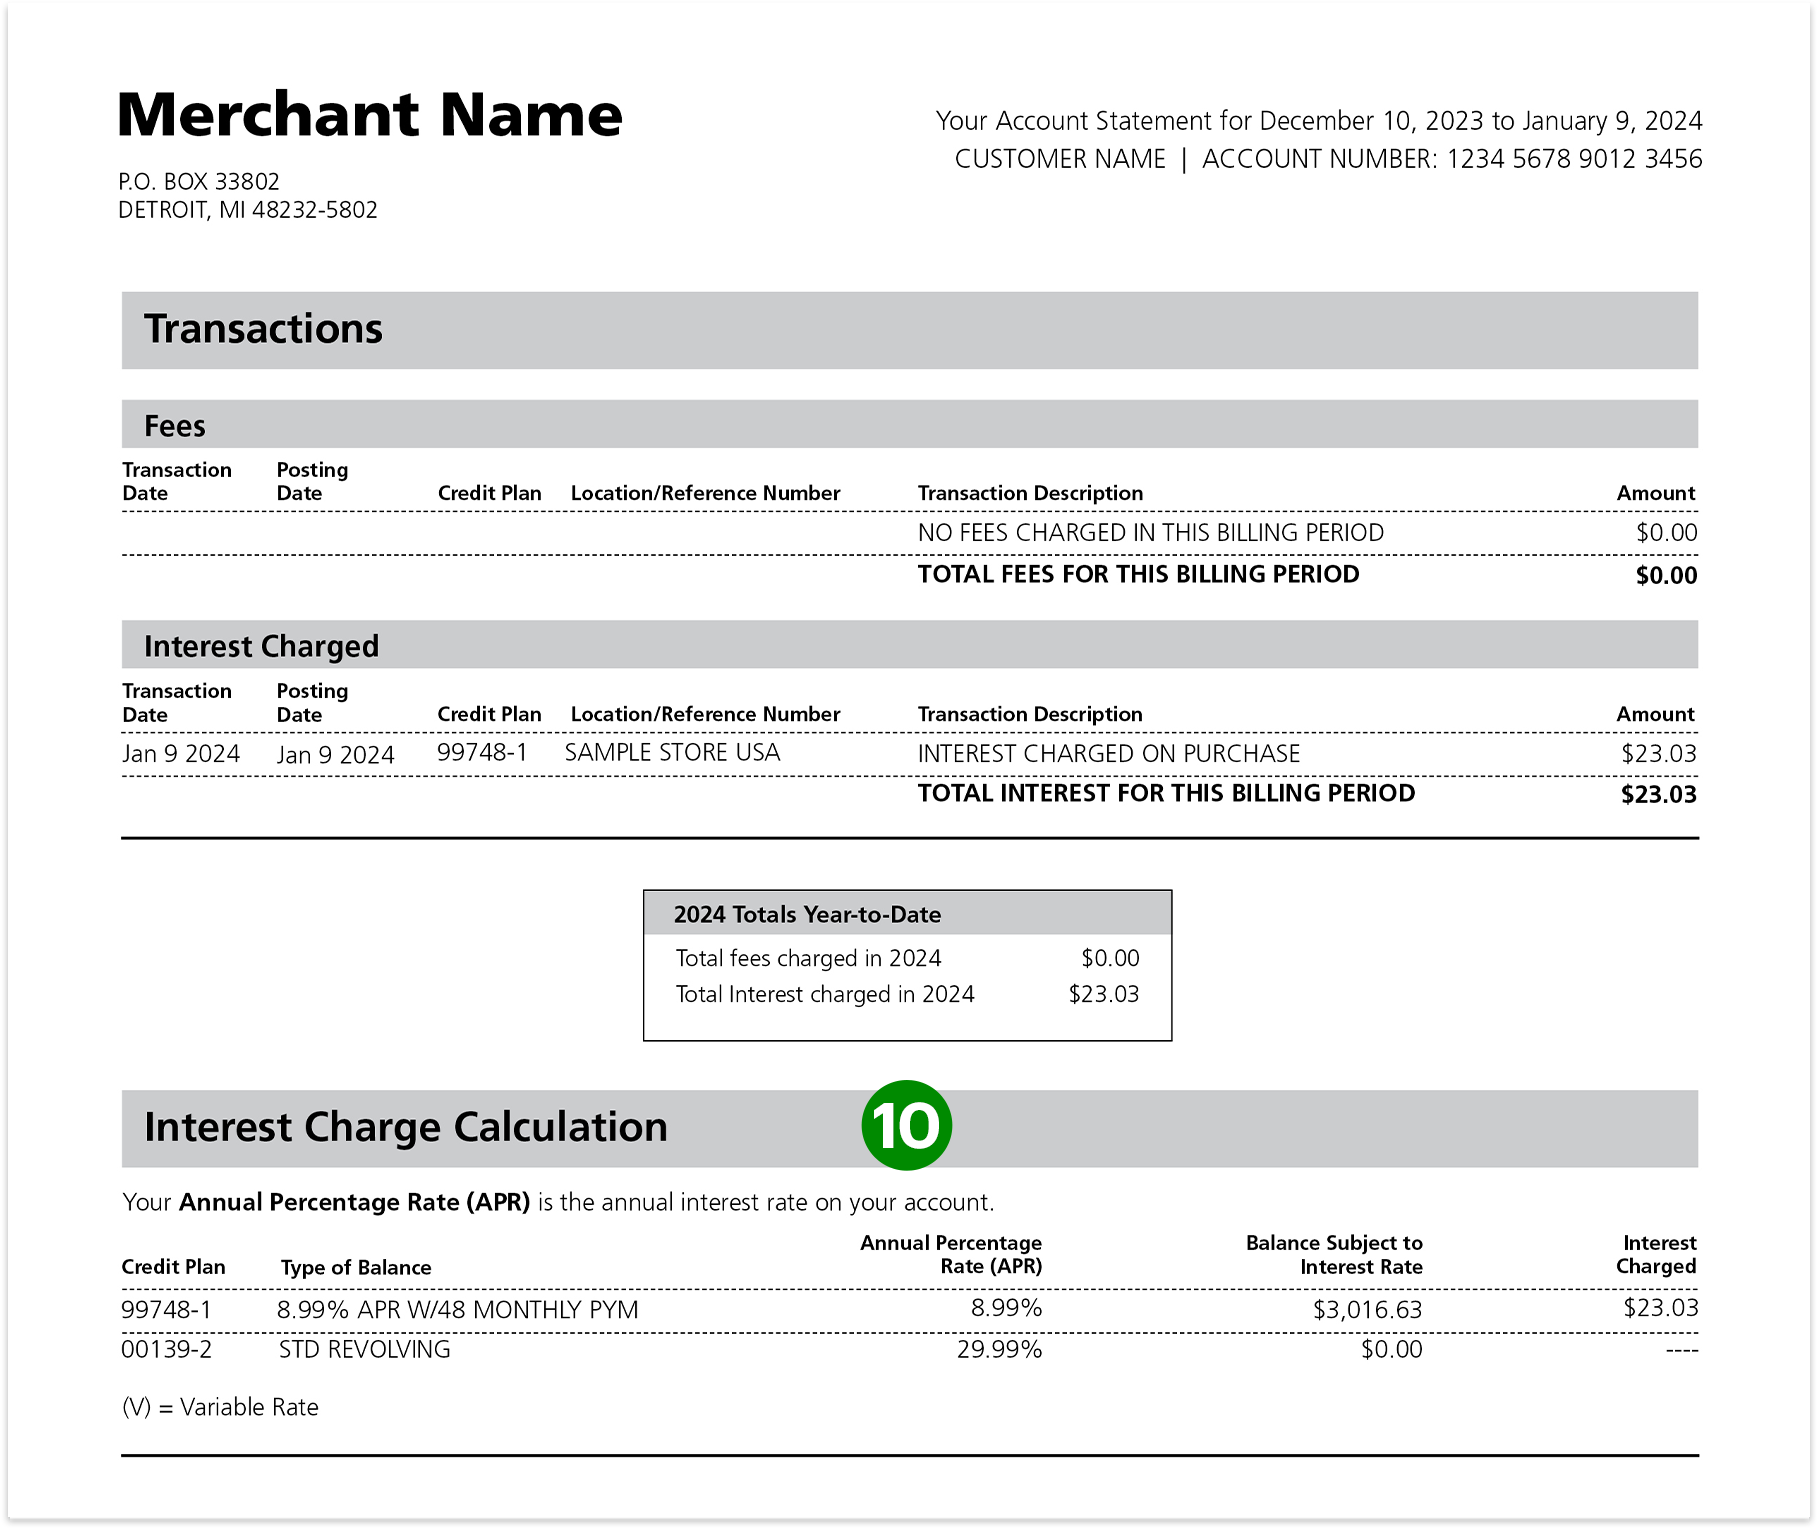
Task: Click the Merchant Name heading
Action: coord(370,115)
